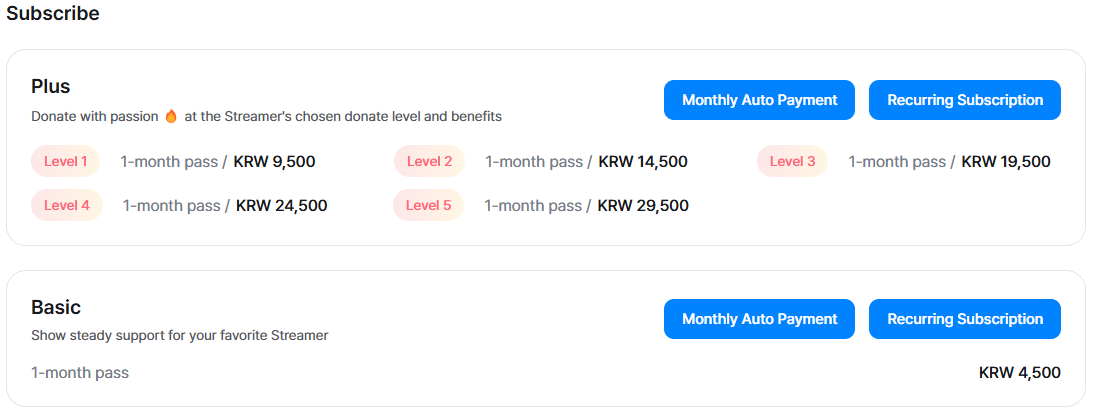Select Recurring Subscription for the Plus plan
This screenshot has width=1098, height=417.
coord(964,100)
